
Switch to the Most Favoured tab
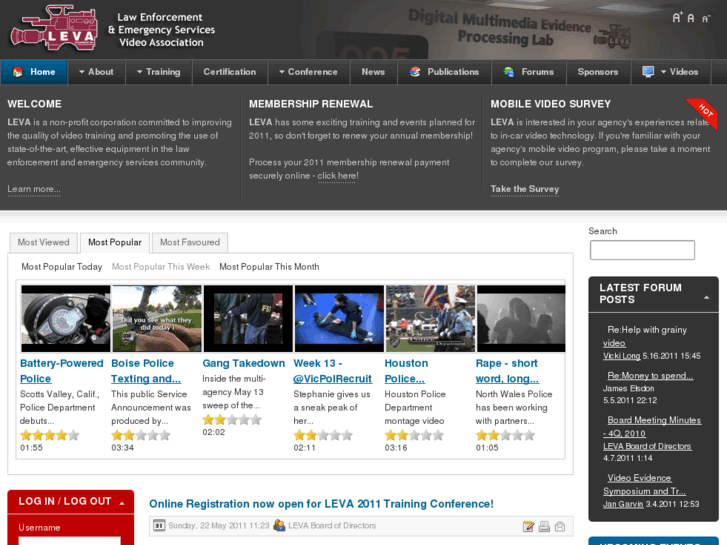pyautogui.click(x=190, y=243)
